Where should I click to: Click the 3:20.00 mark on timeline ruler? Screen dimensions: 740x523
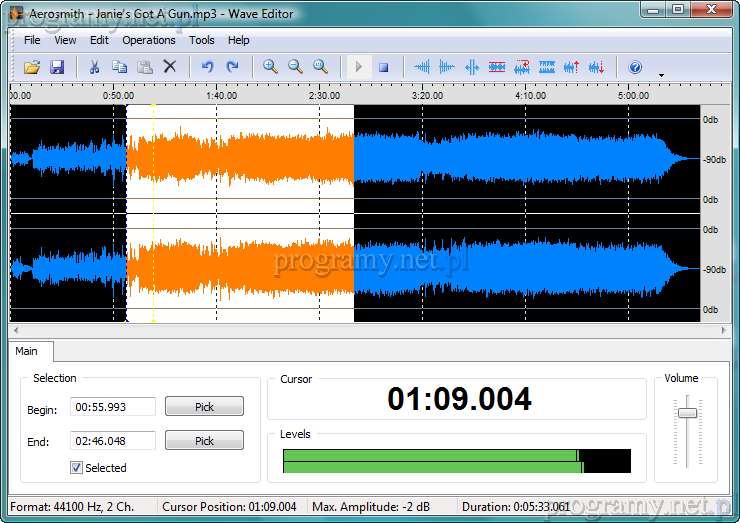point(424,97)
